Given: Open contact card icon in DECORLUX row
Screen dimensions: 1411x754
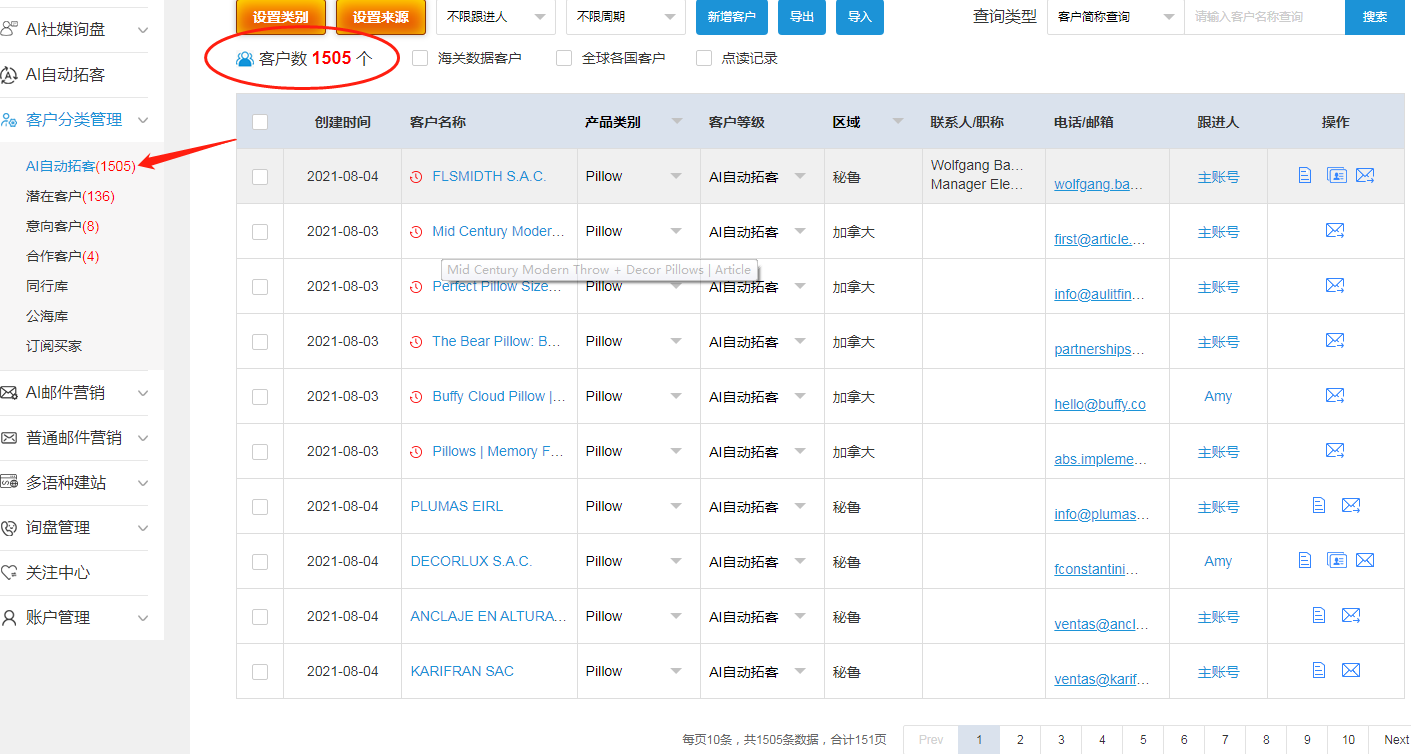Looking at the screenshot, I should click(x=1337, y=560).
